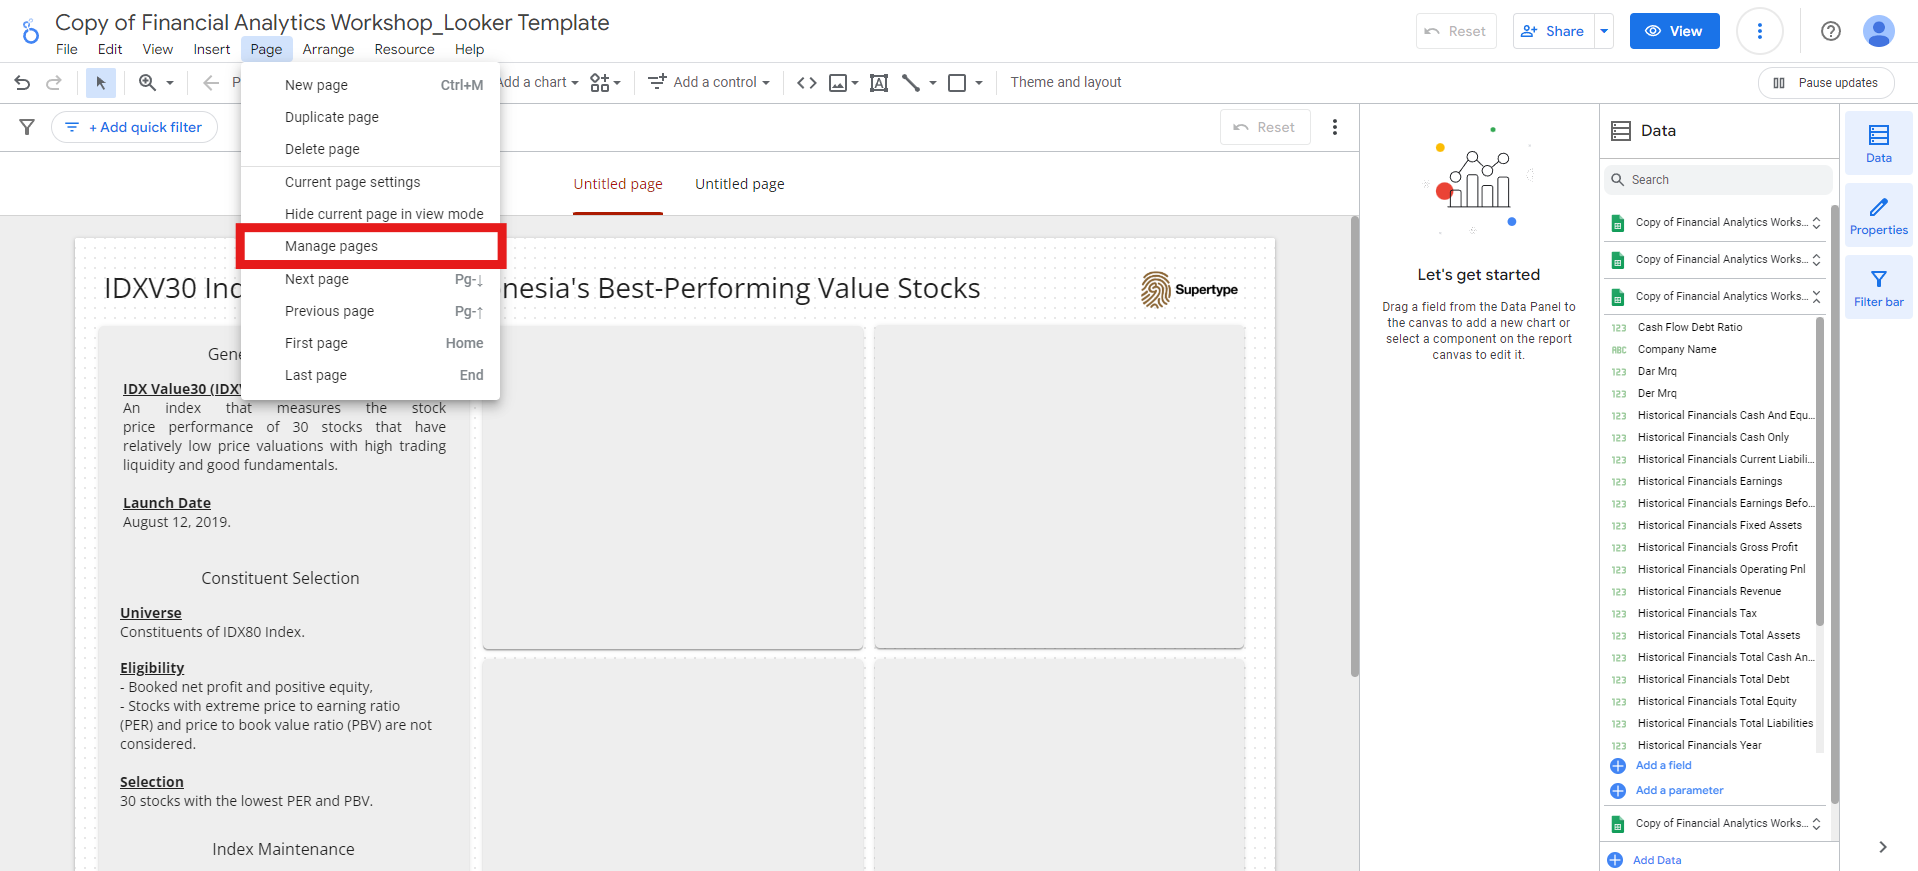Open Theme and layout
Image resolution: width=1918 pixels, height=871 pixels.
tap(1066, 82)
